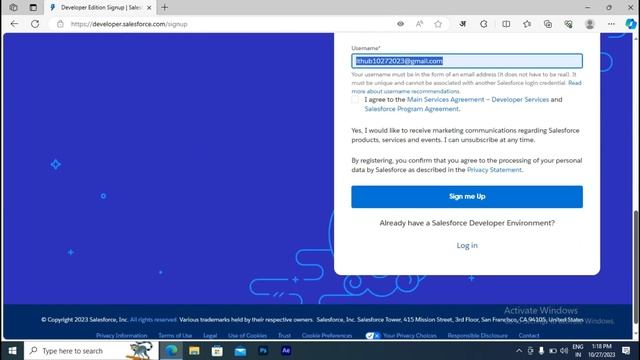Add this page to favorites star

click(x=438, y=24)
